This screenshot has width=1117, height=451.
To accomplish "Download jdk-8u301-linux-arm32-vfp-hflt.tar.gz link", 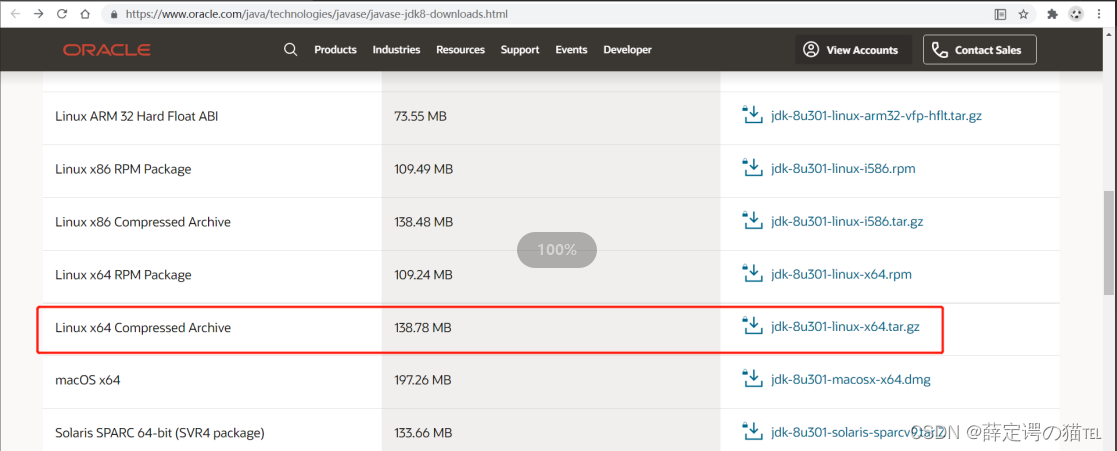I will click(x=876, y=115).
